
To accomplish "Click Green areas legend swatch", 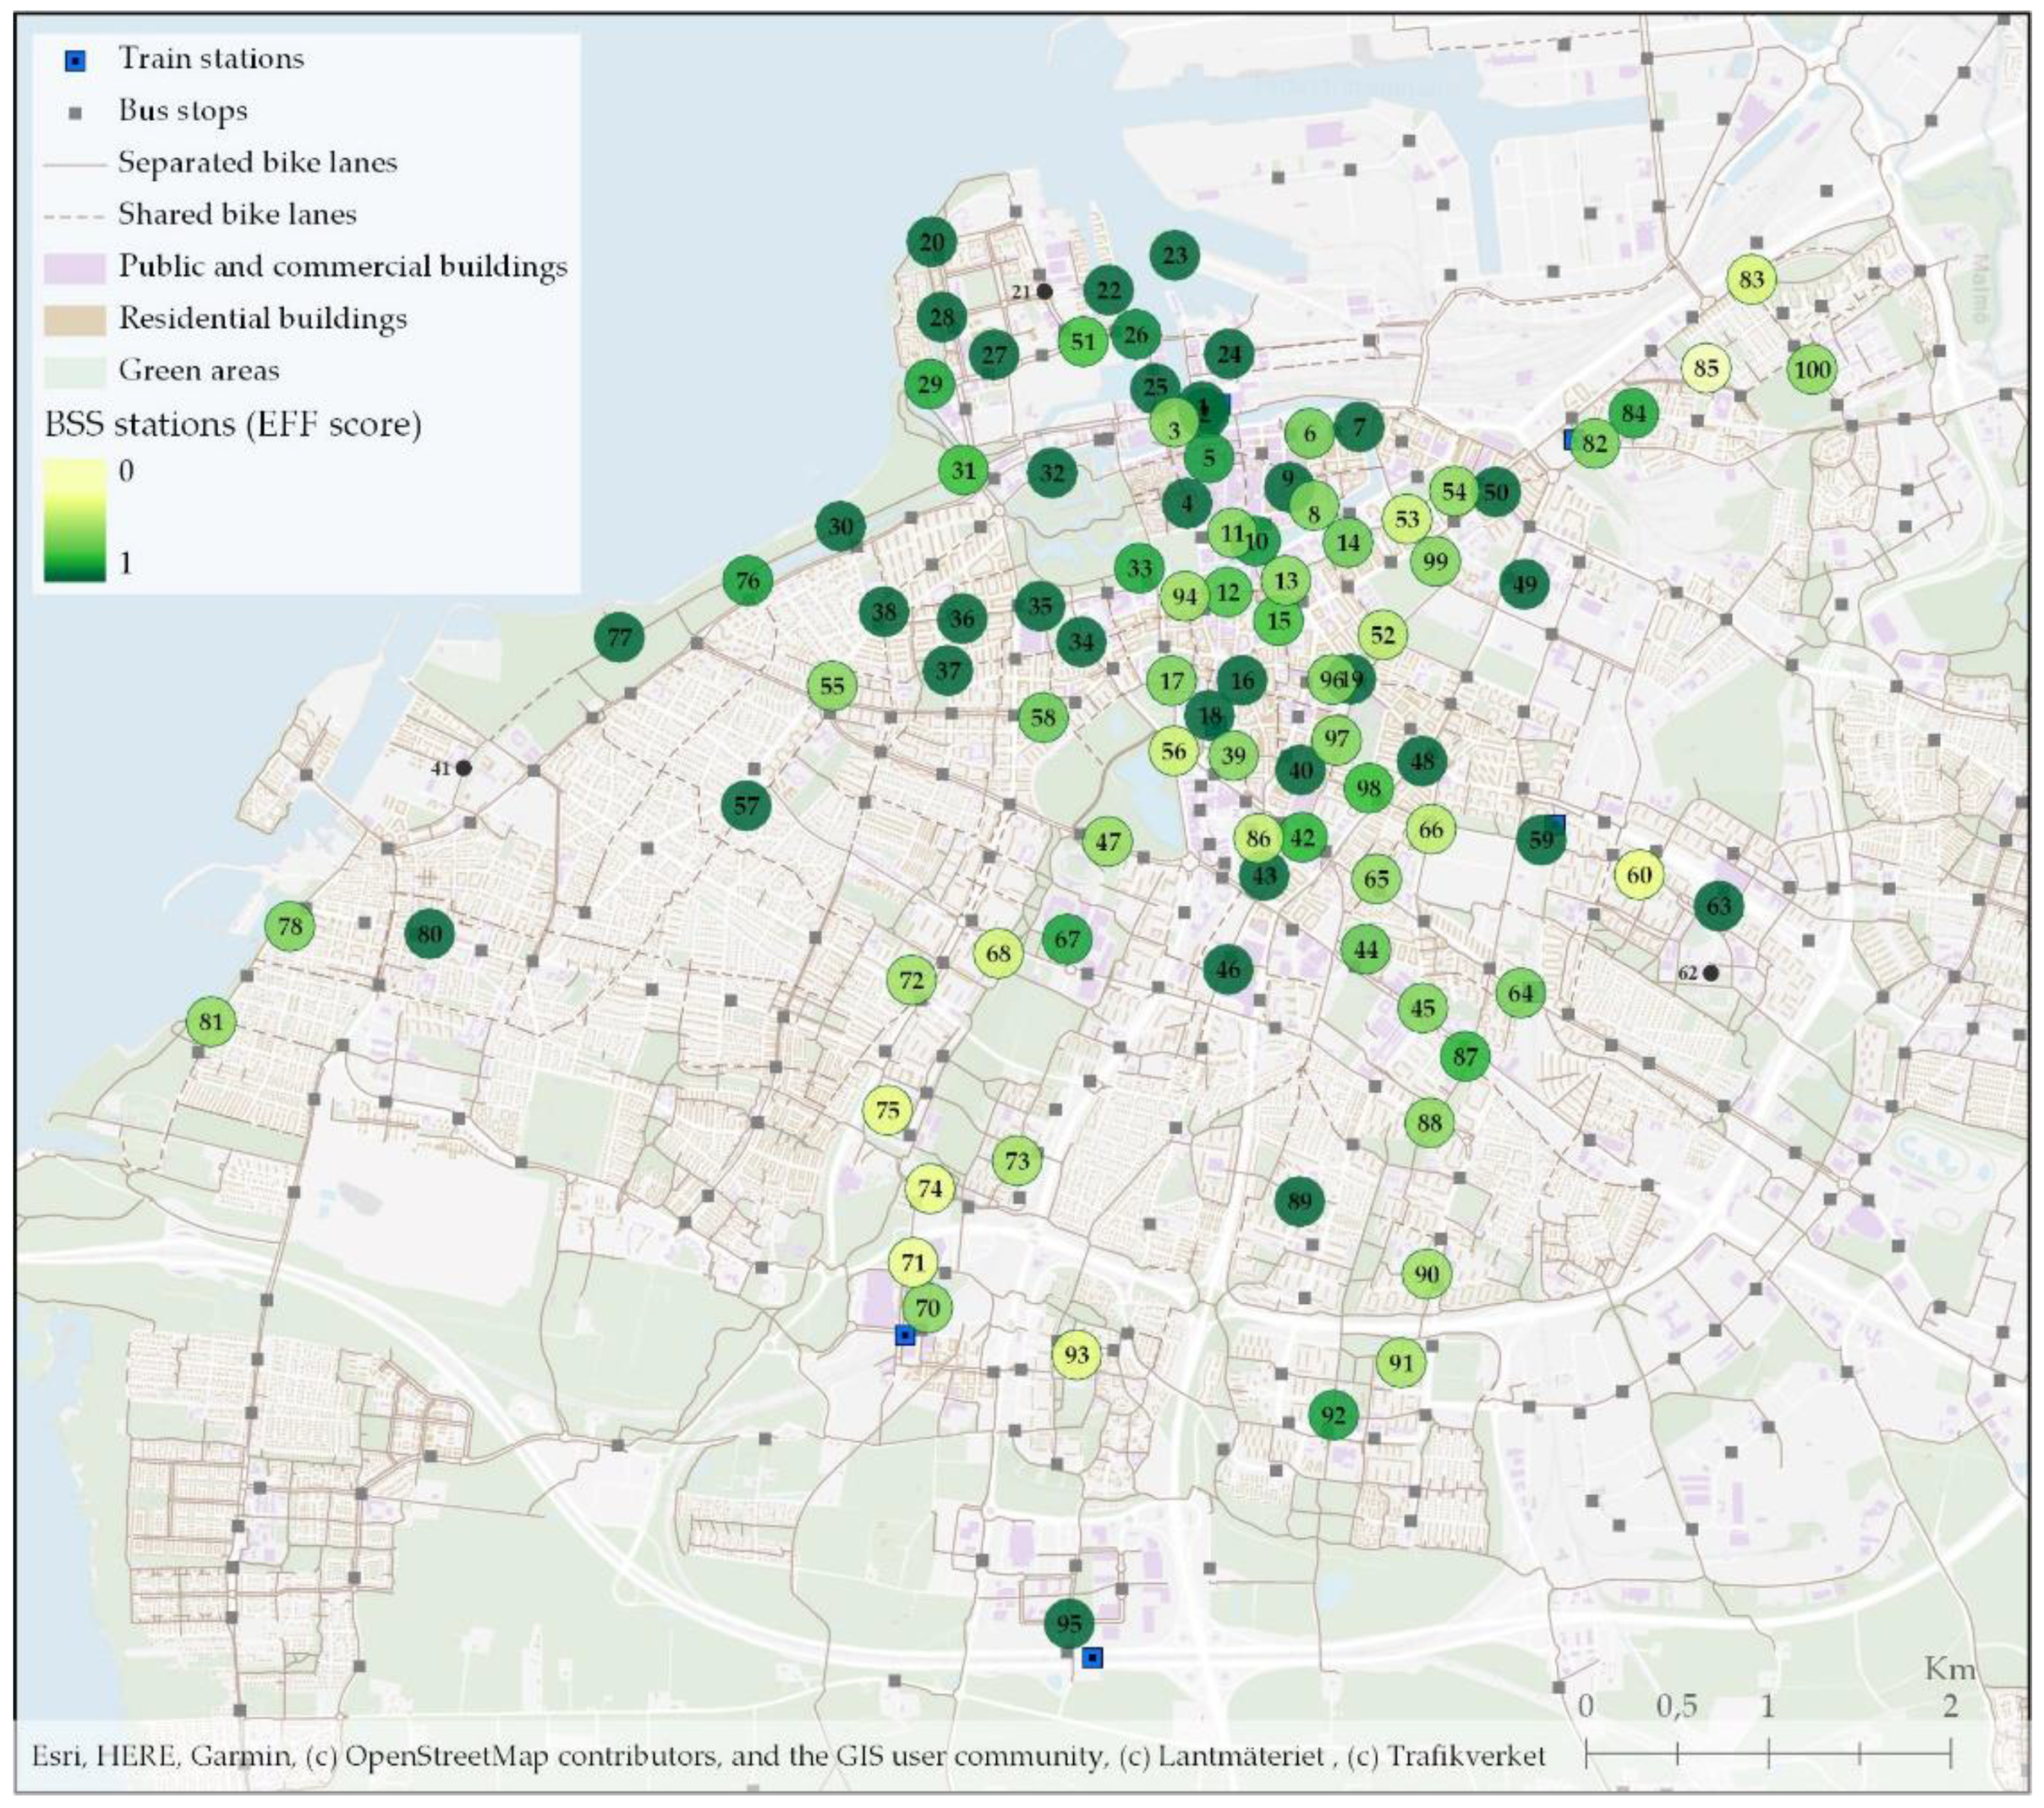I will (75, 372).
